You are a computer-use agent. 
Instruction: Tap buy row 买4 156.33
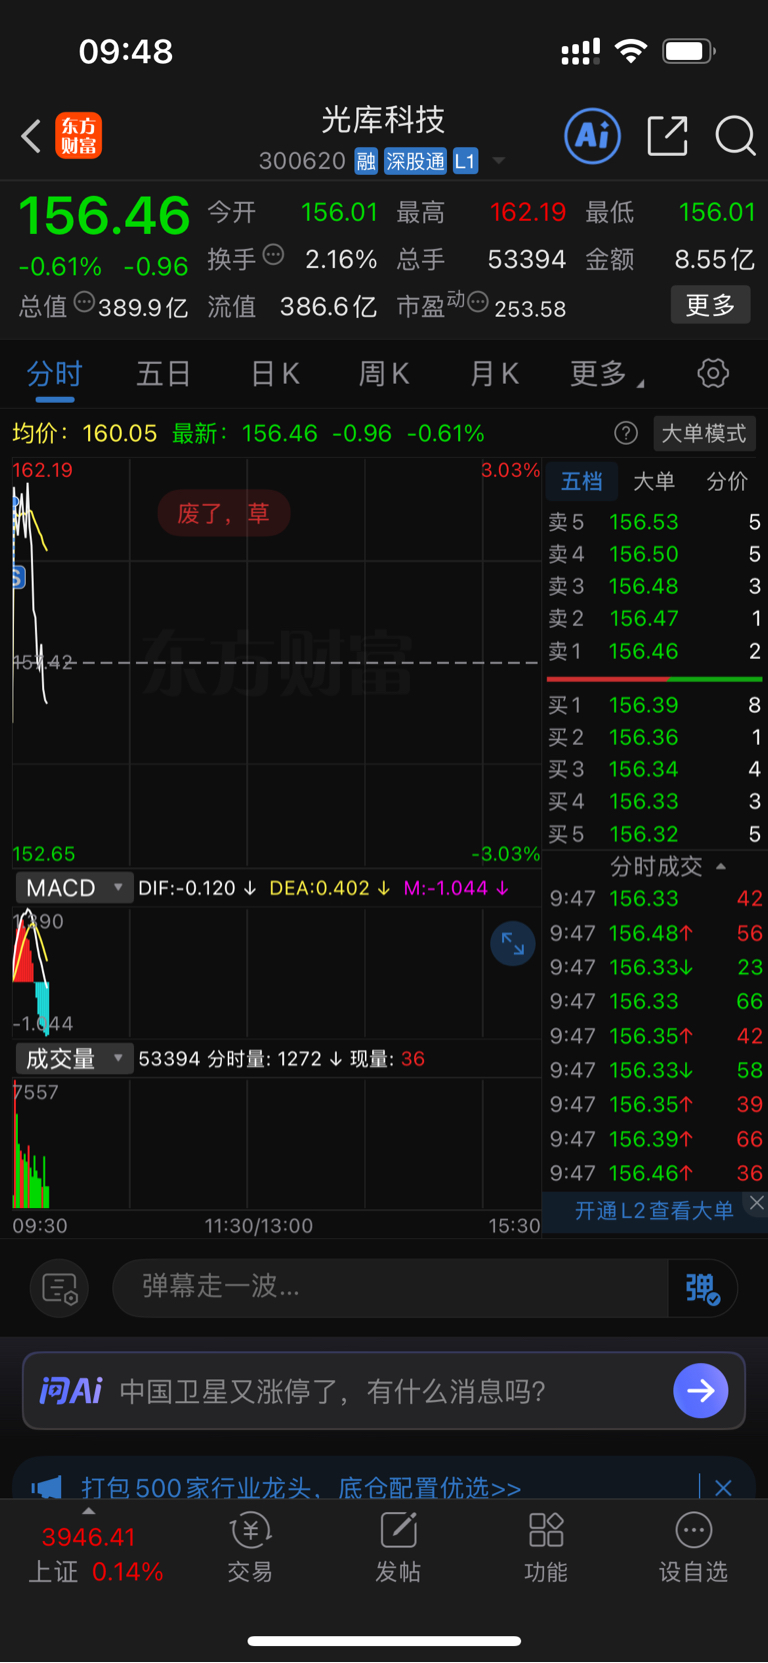pyautogui.click(x=655, y=801)
